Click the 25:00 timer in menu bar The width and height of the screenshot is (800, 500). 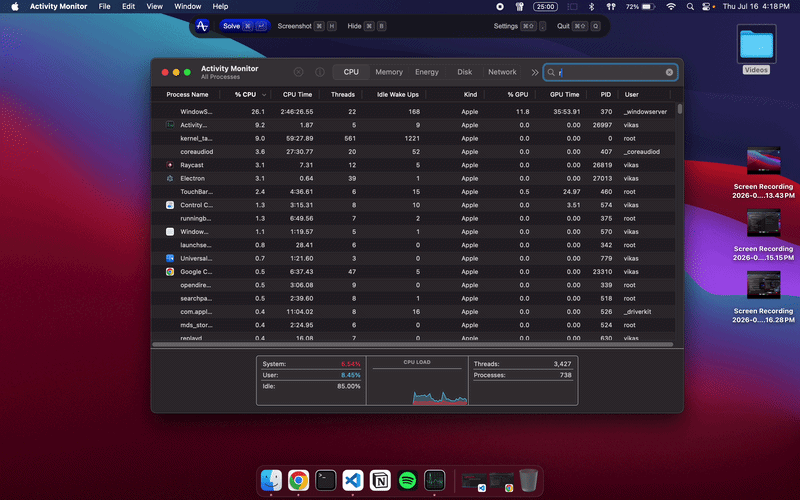pos(545,7)
